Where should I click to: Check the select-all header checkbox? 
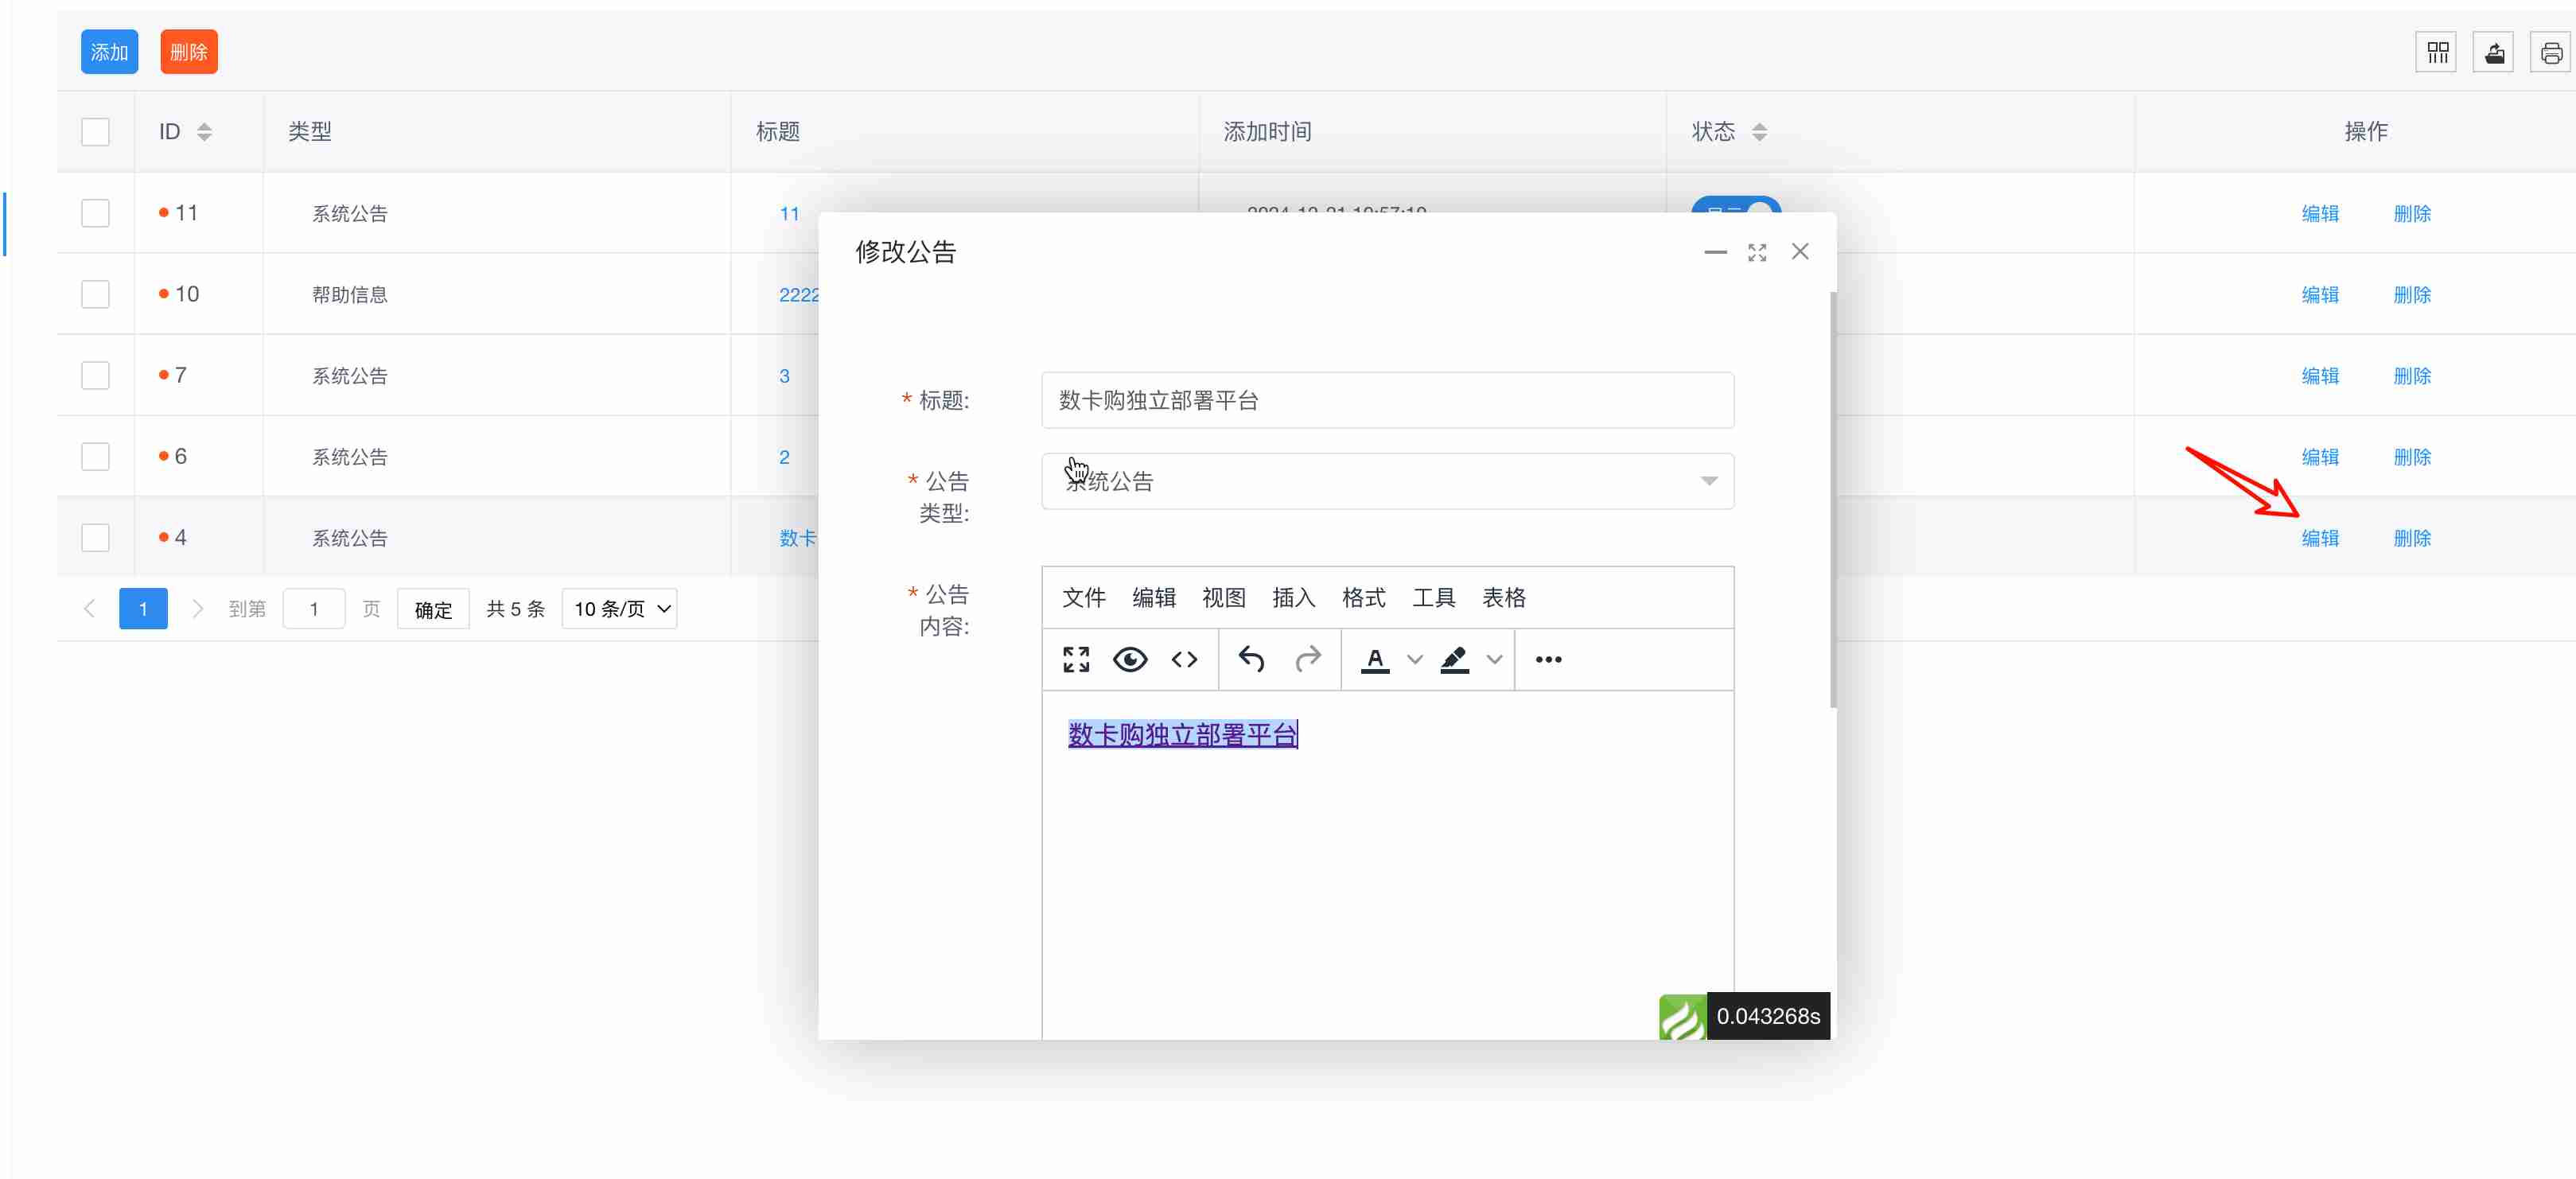pyautogui.click(x=95, y=132)
